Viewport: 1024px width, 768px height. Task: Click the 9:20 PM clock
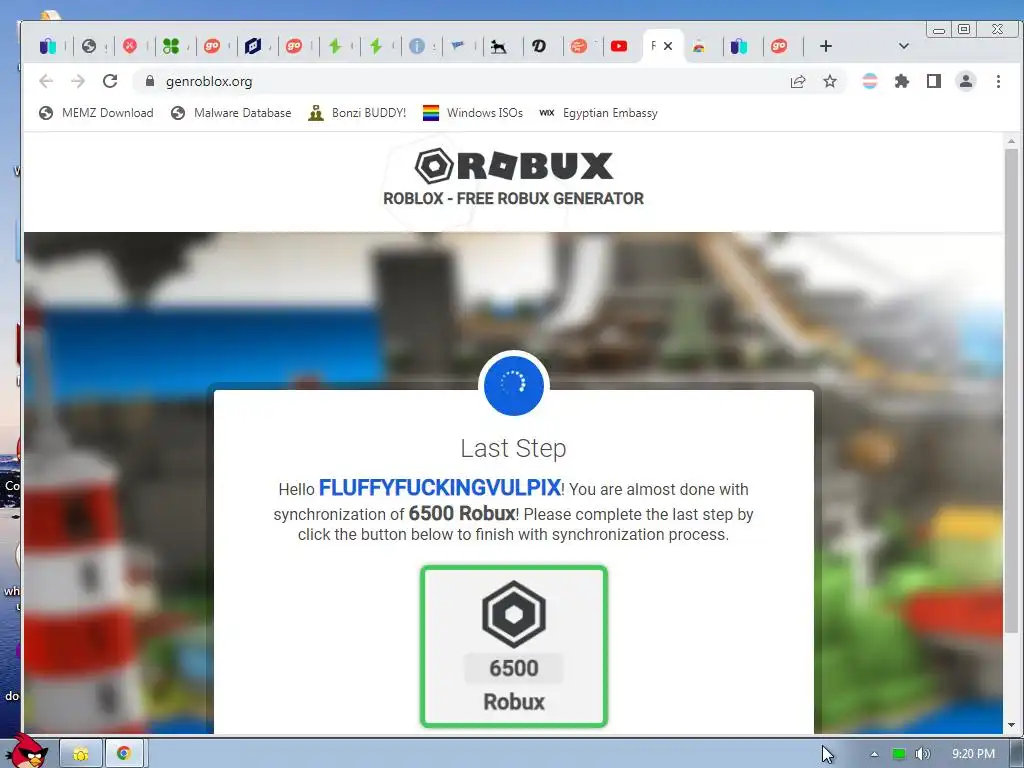click(973, 754)
